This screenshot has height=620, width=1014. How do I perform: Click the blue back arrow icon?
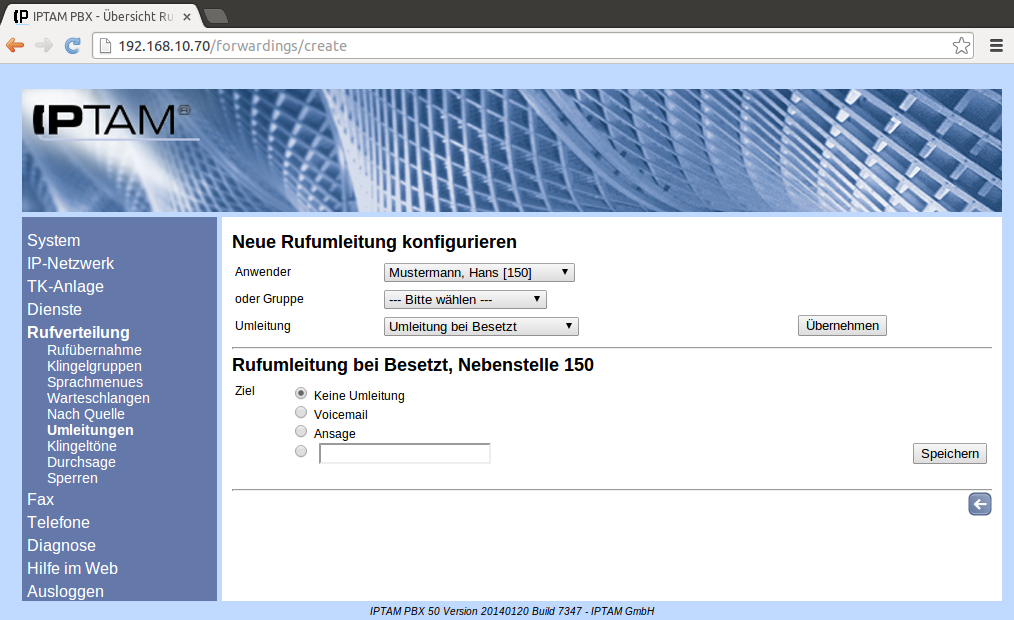tap(979, 504)
